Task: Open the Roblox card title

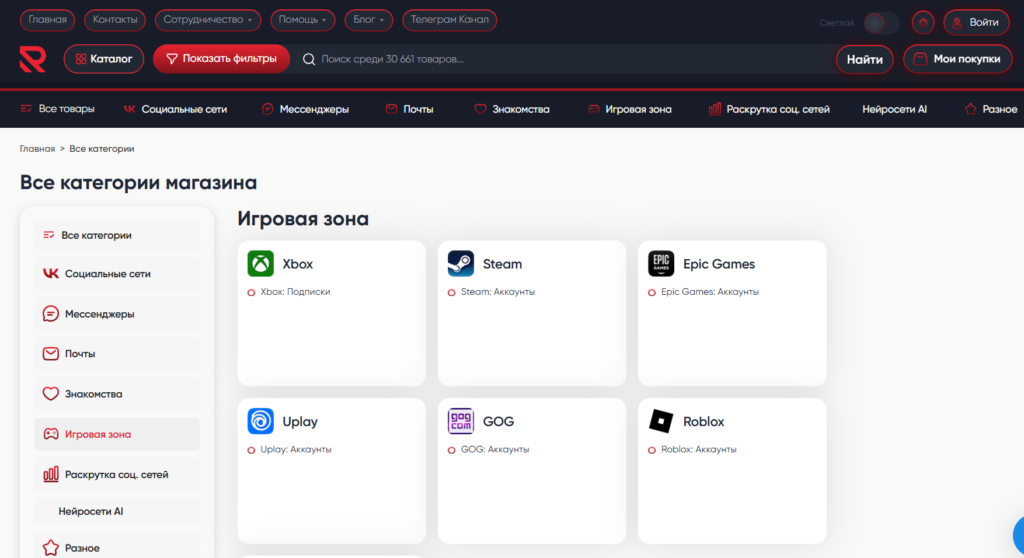Action: (x=703, y=421)
